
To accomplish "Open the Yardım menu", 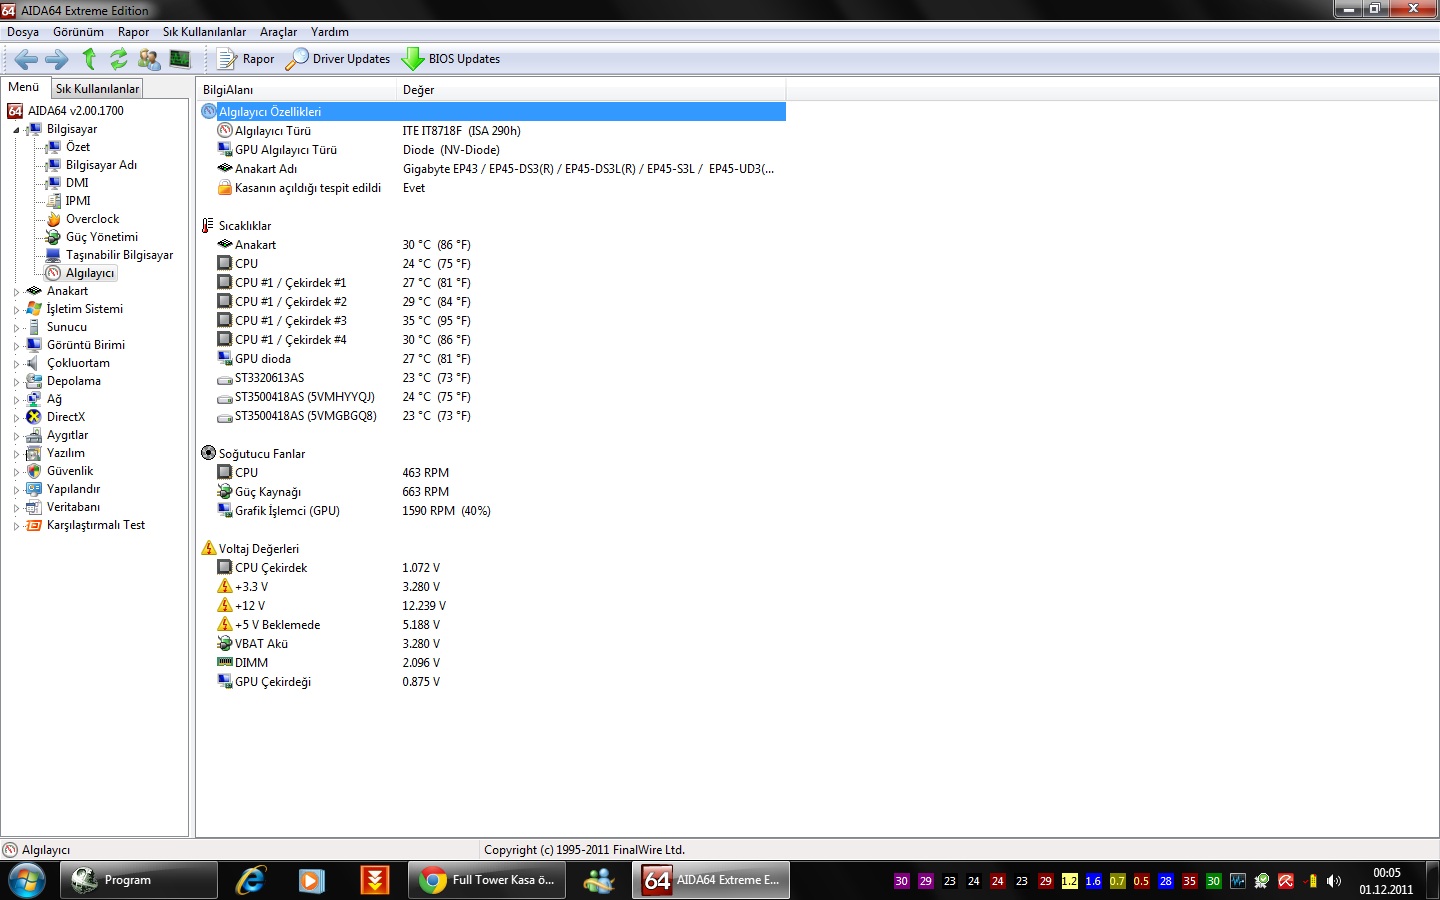I will pyautogui.click(x=329, y=32).
